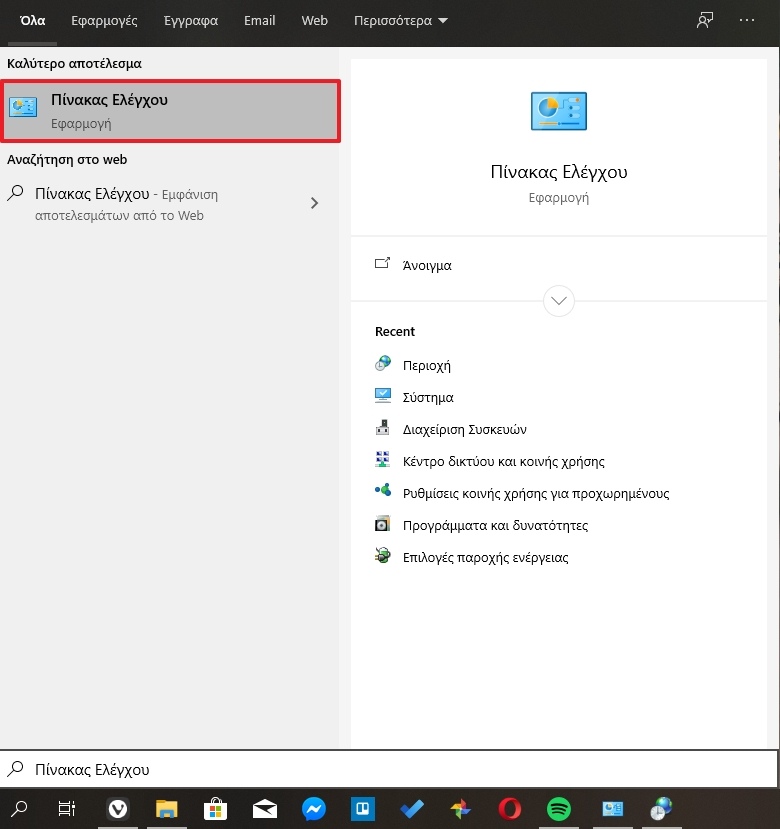Open Opera browser from the taskbar

(x=510, y=808)
